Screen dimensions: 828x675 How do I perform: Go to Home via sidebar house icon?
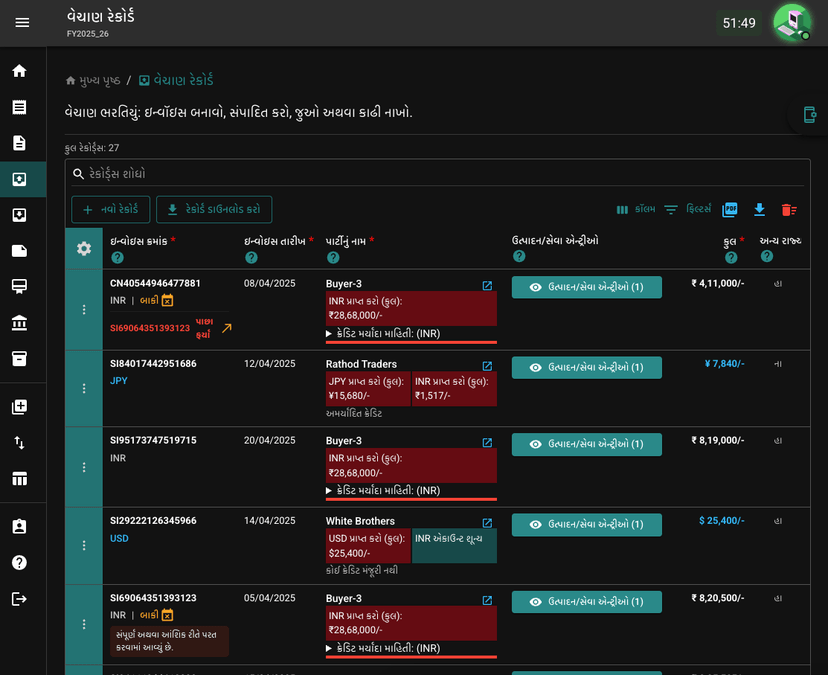(20, 71)
